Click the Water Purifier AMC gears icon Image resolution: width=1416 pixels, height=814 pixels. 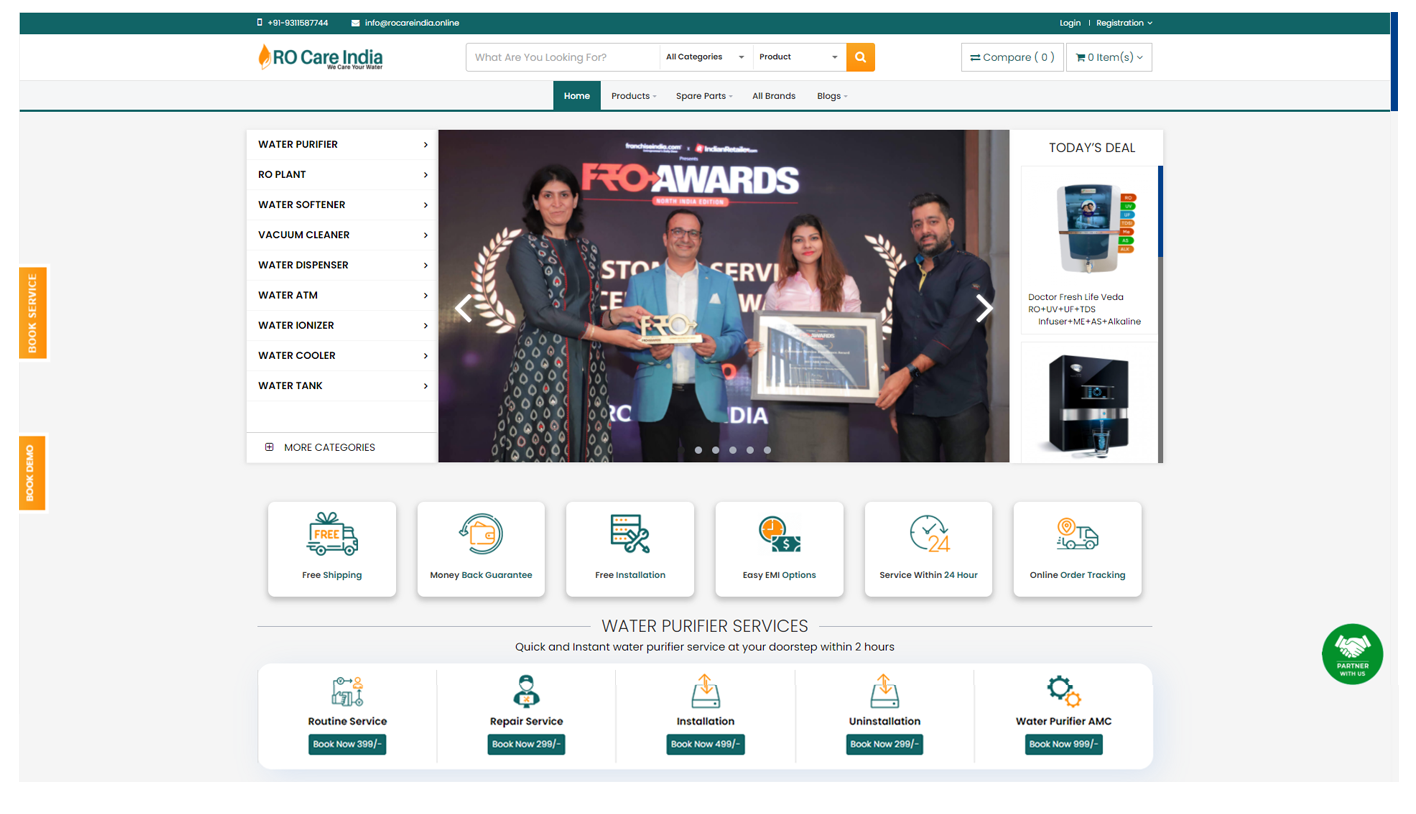pos(1063,691)
